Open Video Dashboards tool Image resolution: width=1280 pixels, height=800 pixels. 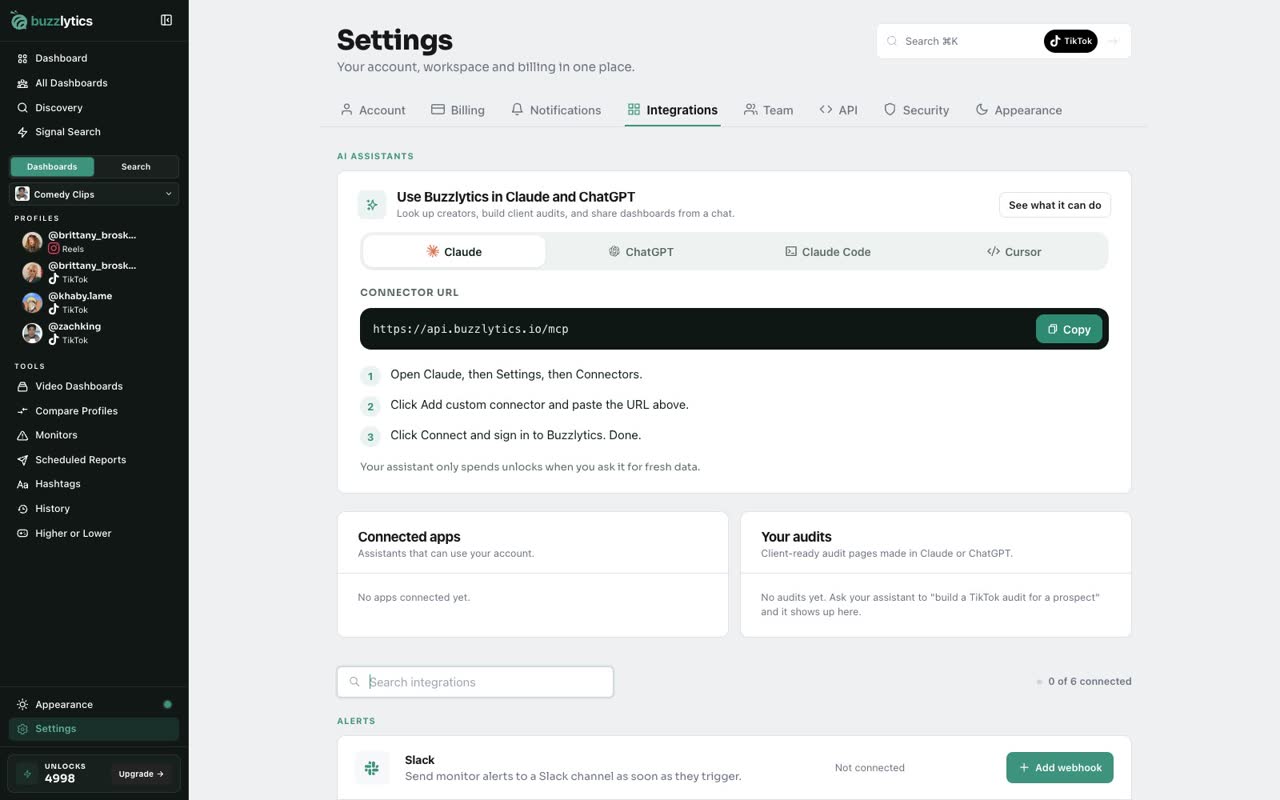[94, 386]
